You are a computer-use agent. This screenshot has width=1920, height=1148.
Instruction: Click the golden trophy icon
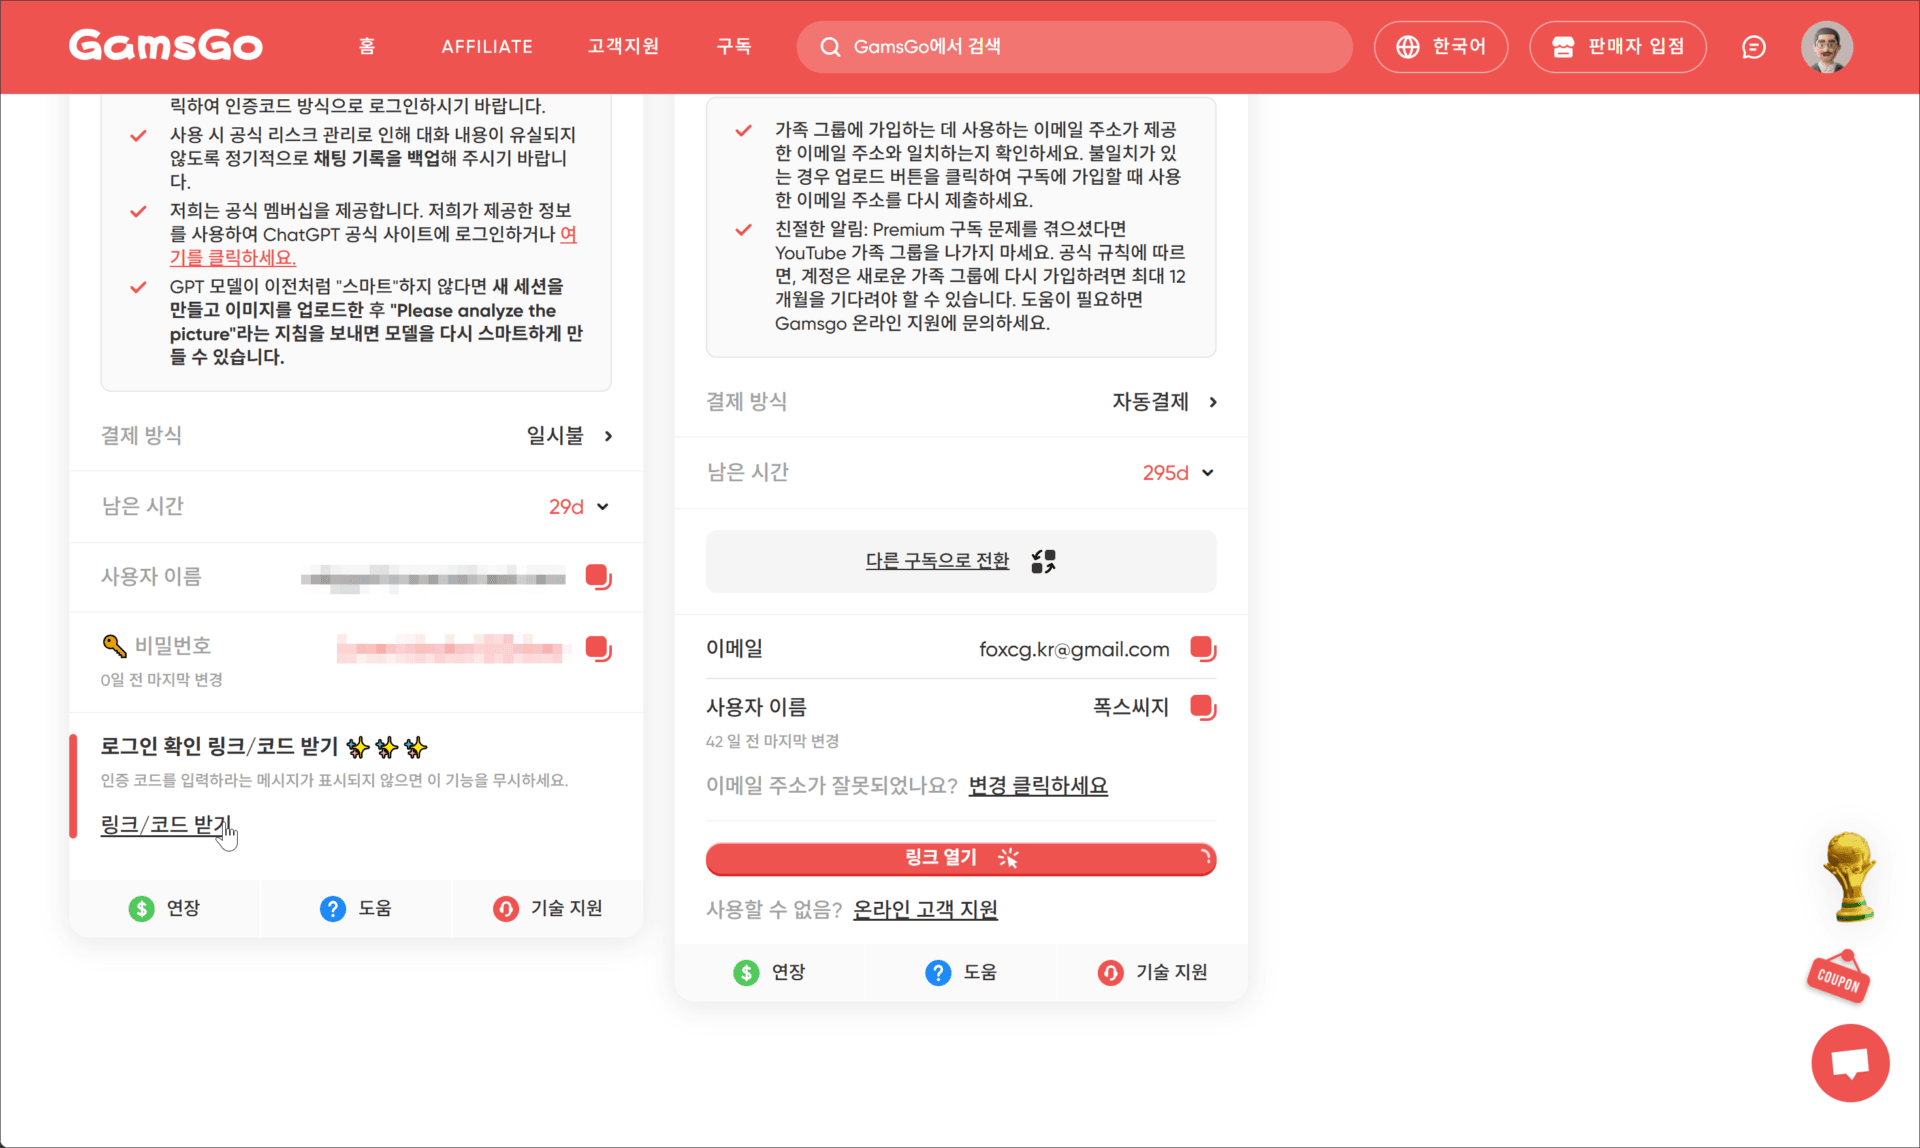[x=1850, y=877]
